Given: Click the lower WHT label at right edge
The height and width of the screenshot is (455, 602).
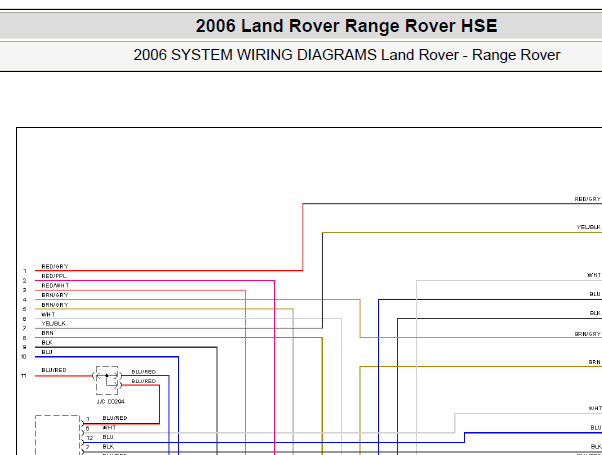Looking at the screenshot, I should [595, 409].
